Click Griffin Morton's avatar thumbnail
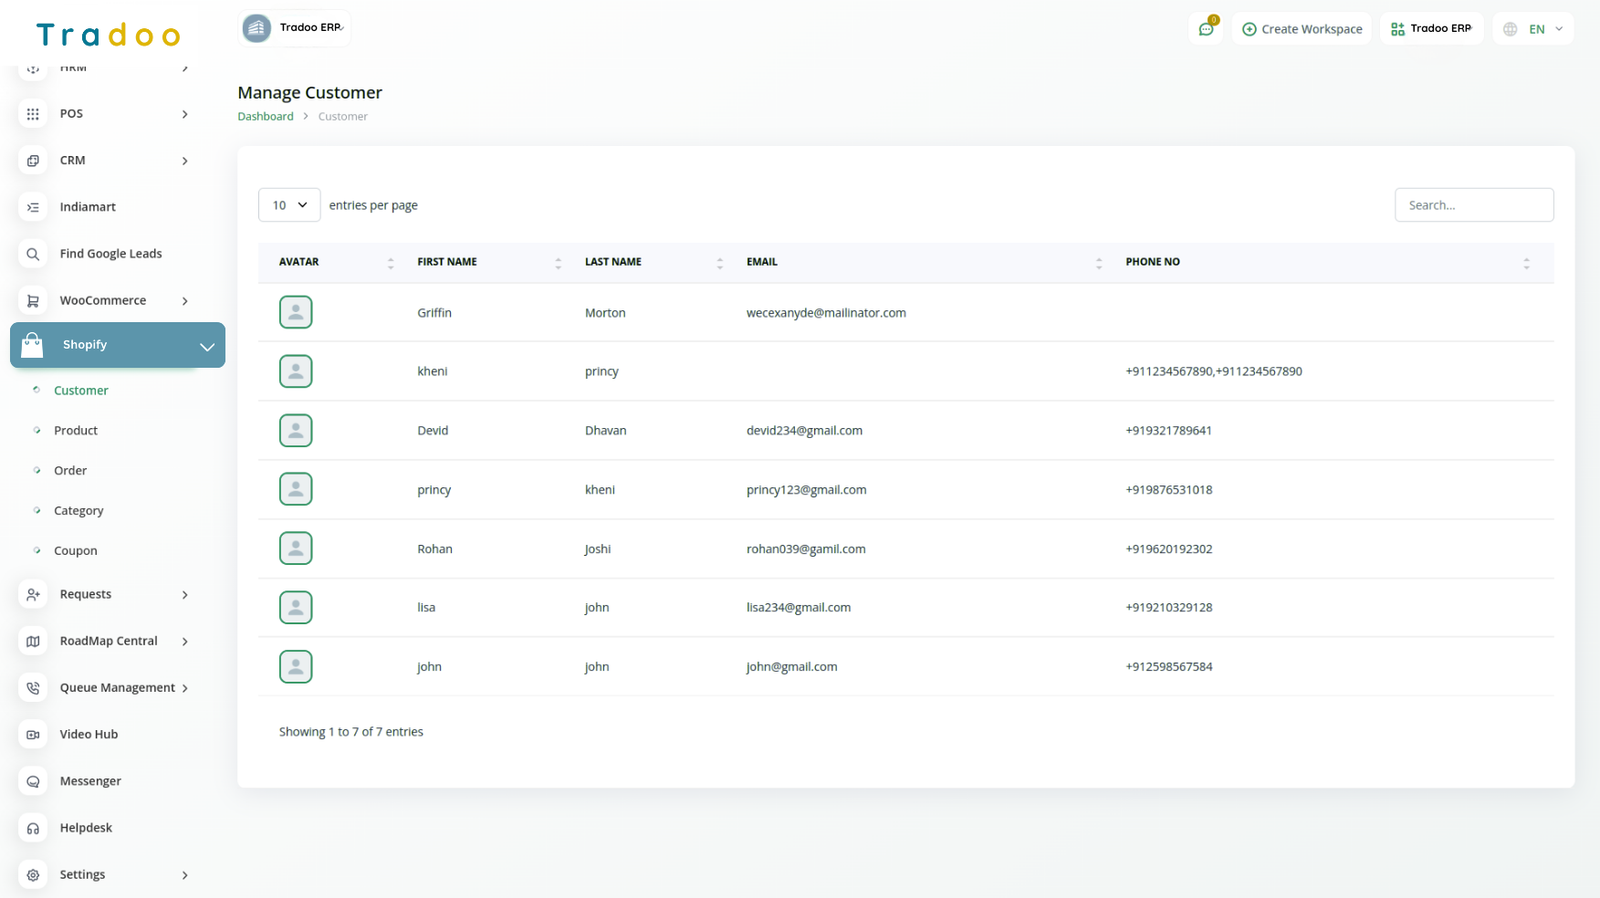The image size is (1600, 898). tap(296, 312)
